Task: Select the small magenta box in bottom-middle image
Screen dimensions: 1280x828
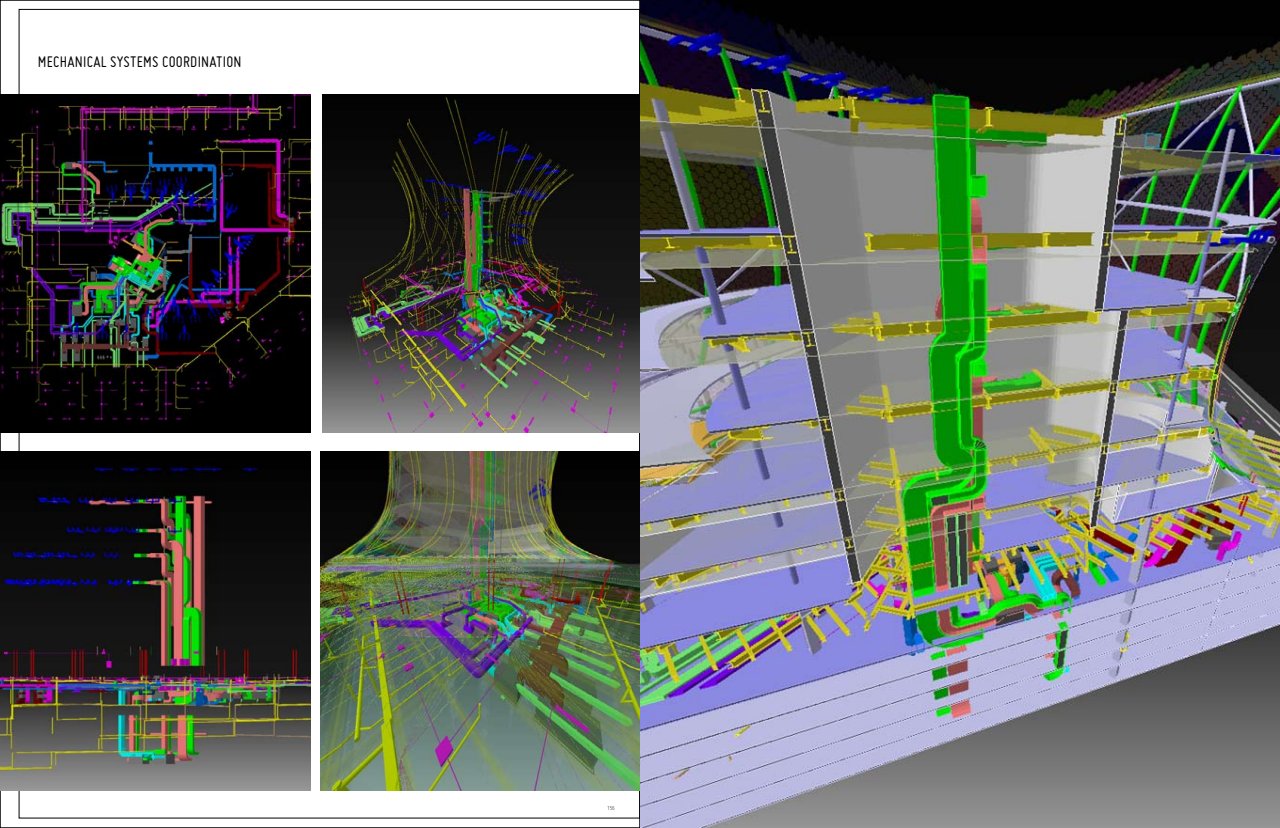Action: (444, 748)
